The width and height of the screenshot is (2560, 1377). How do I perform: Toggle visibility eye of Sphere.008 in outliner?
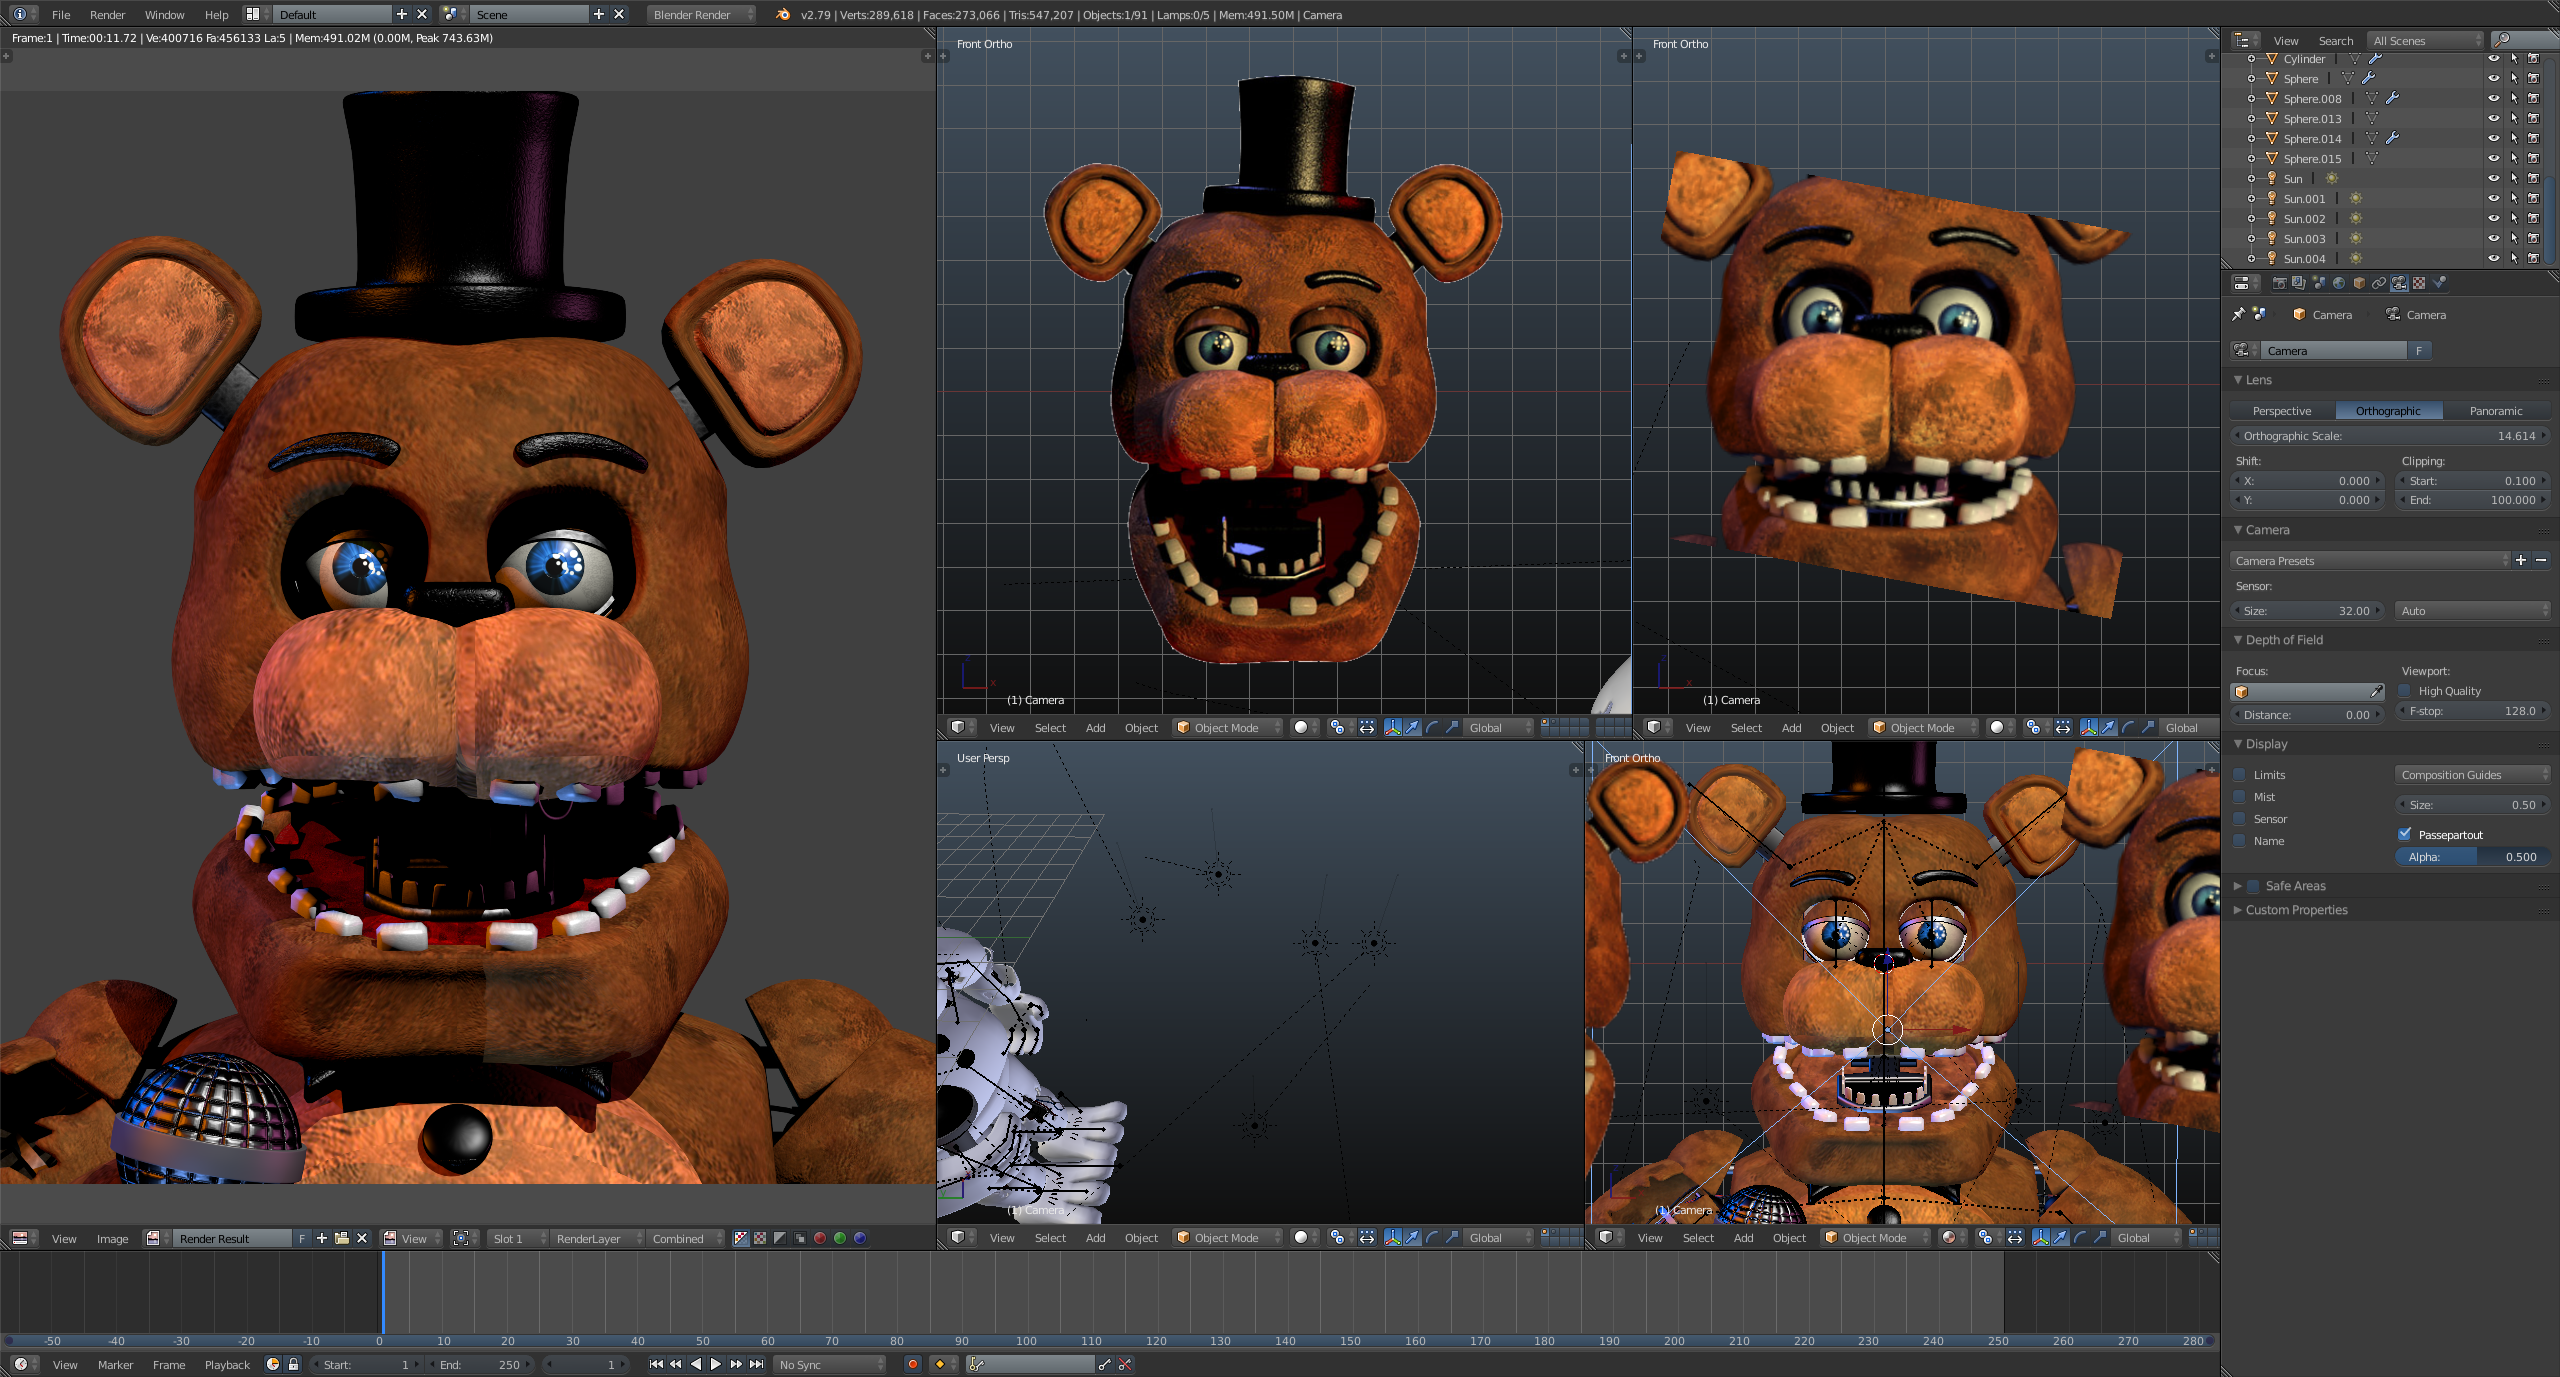(2494, 98)
